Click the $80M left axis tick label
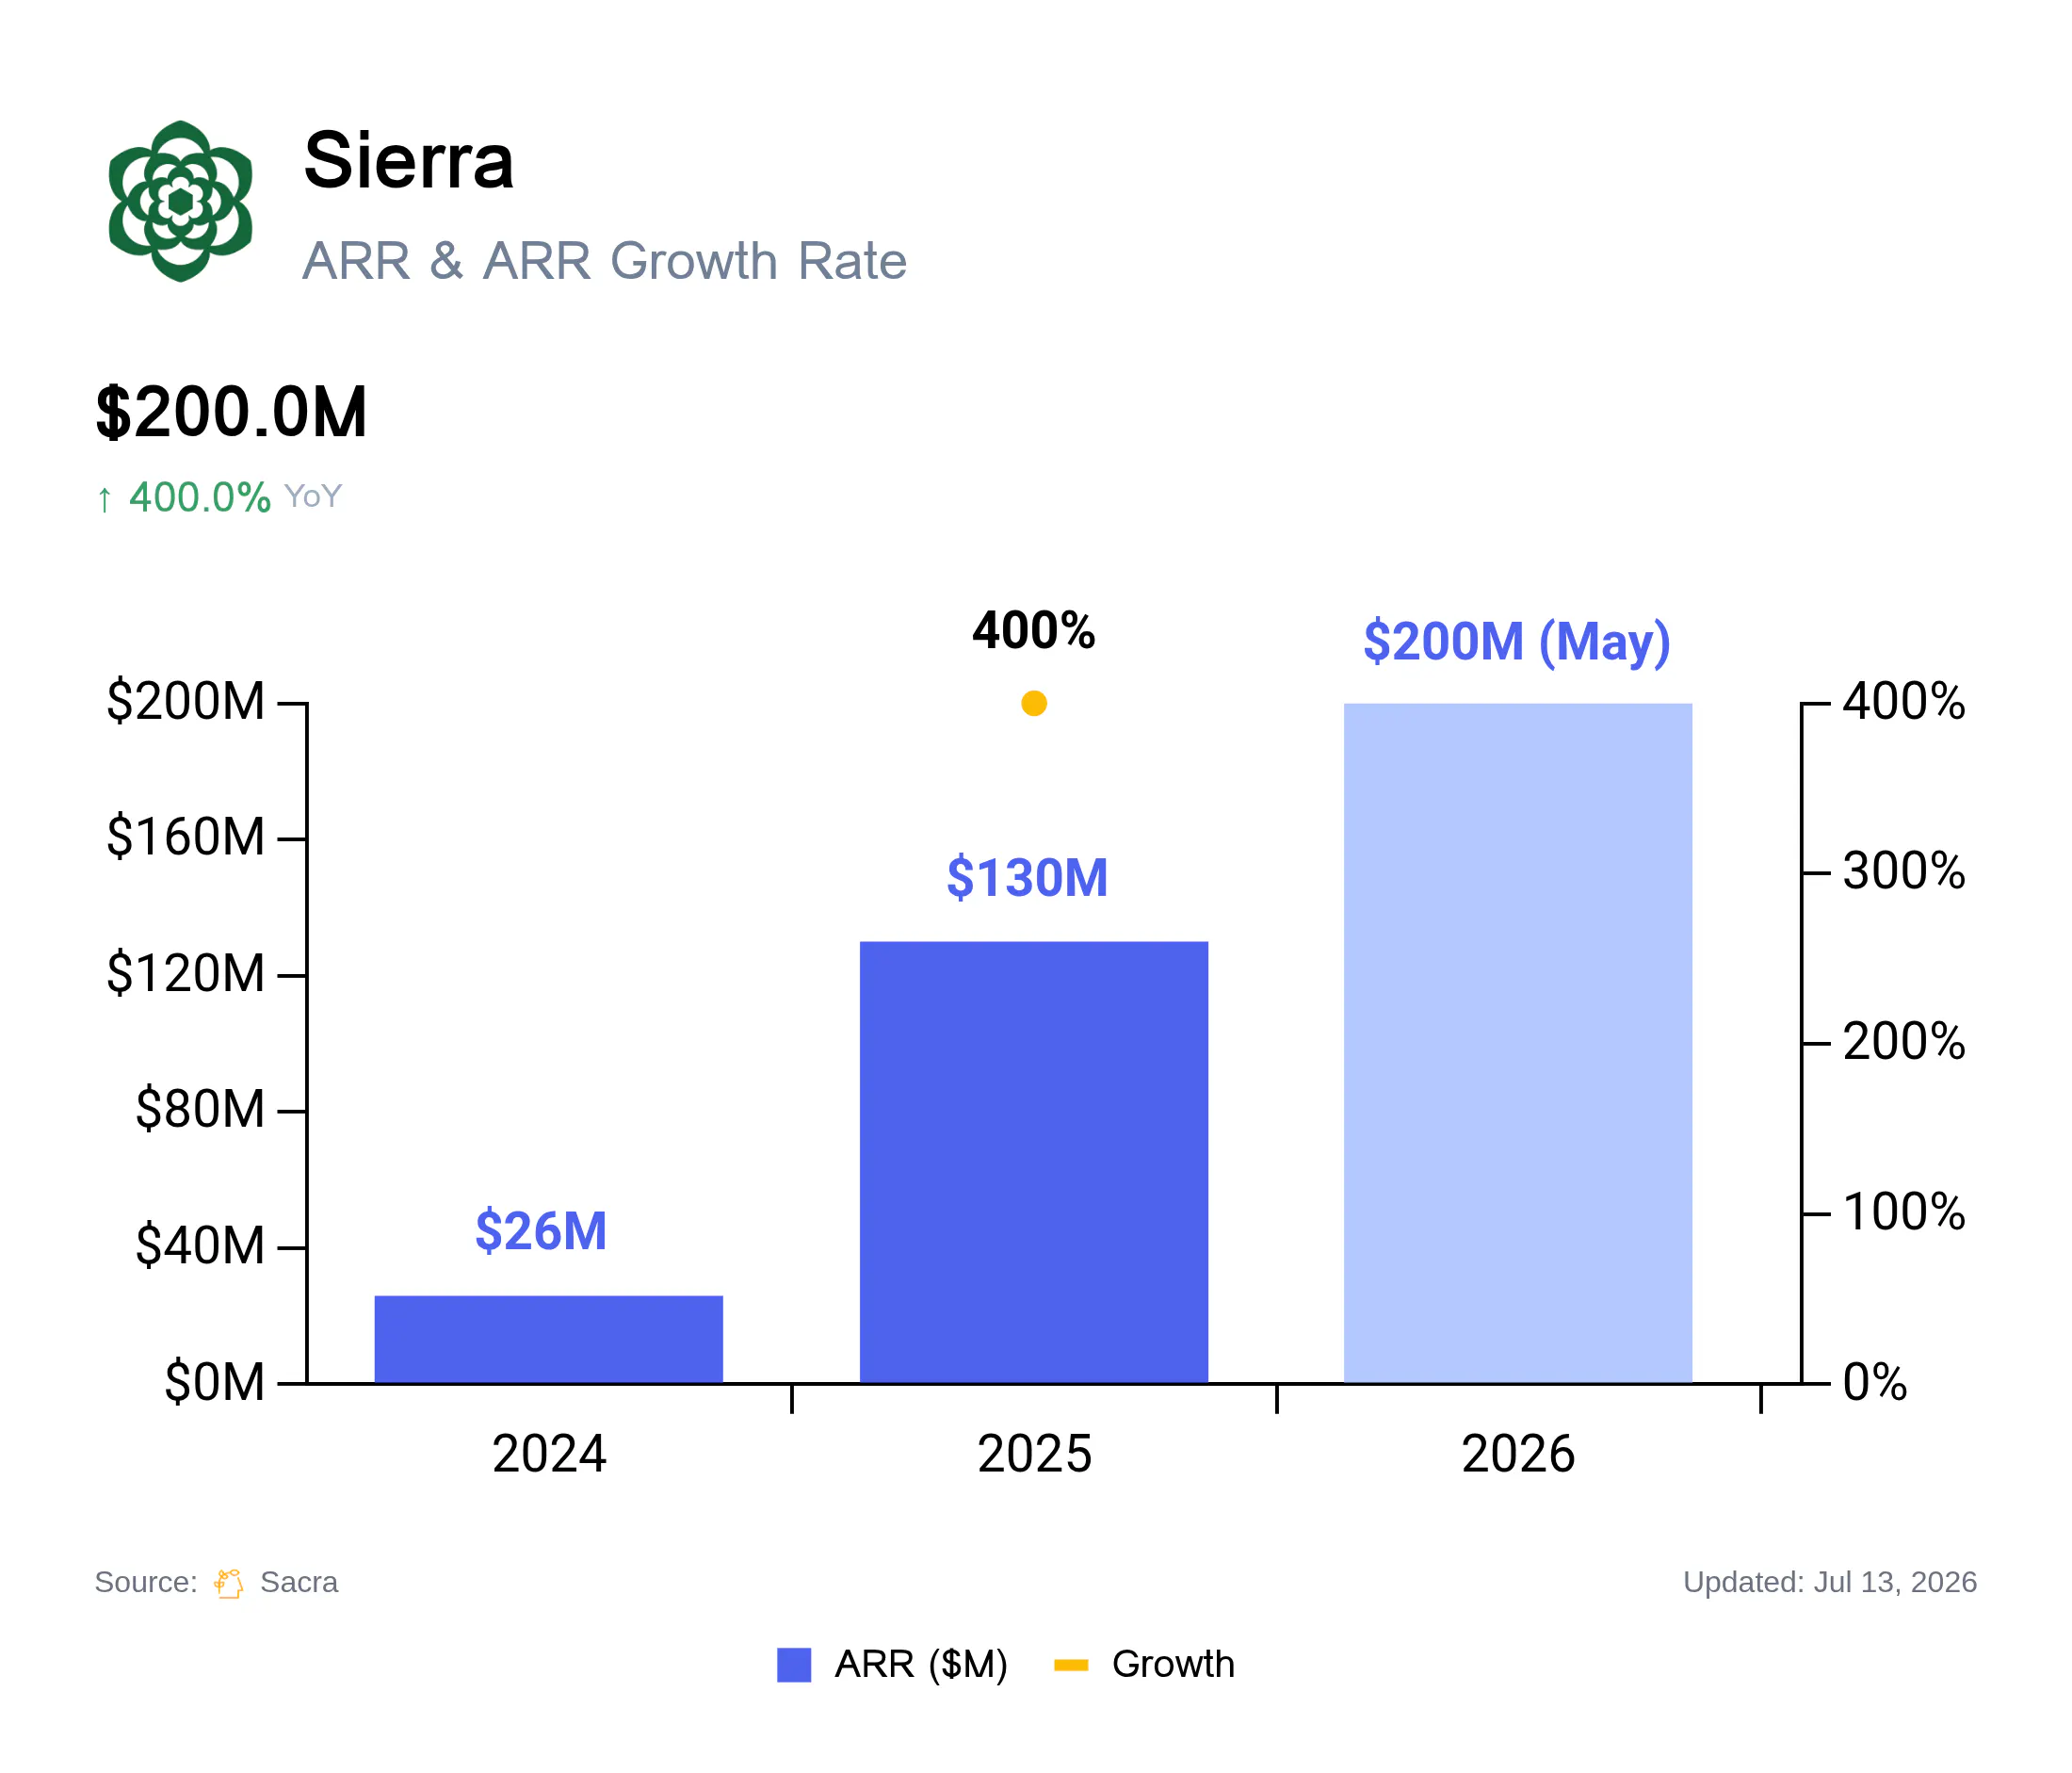Screen dimensions: 2072x1773 200,1110
